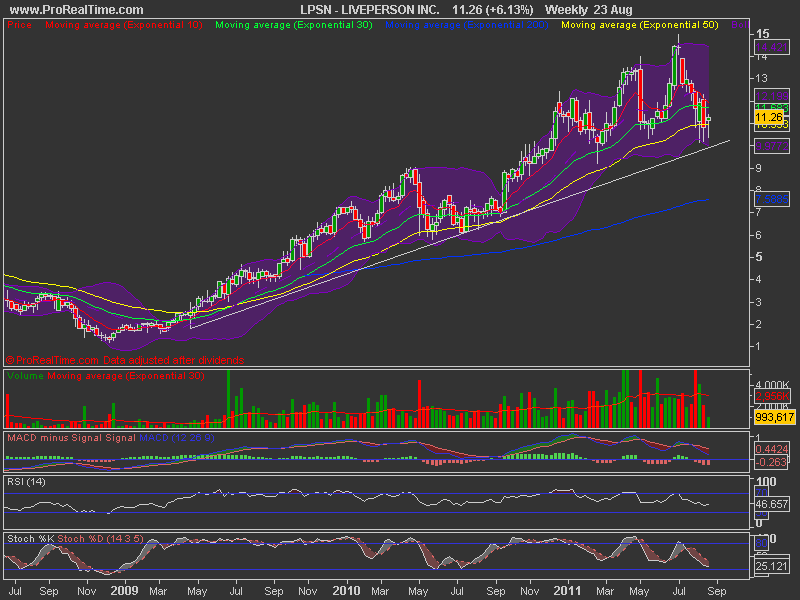Screen dimensions: 800x600
Task: Click the 9 tick on price axis
Action: click(x=759, y=168)
